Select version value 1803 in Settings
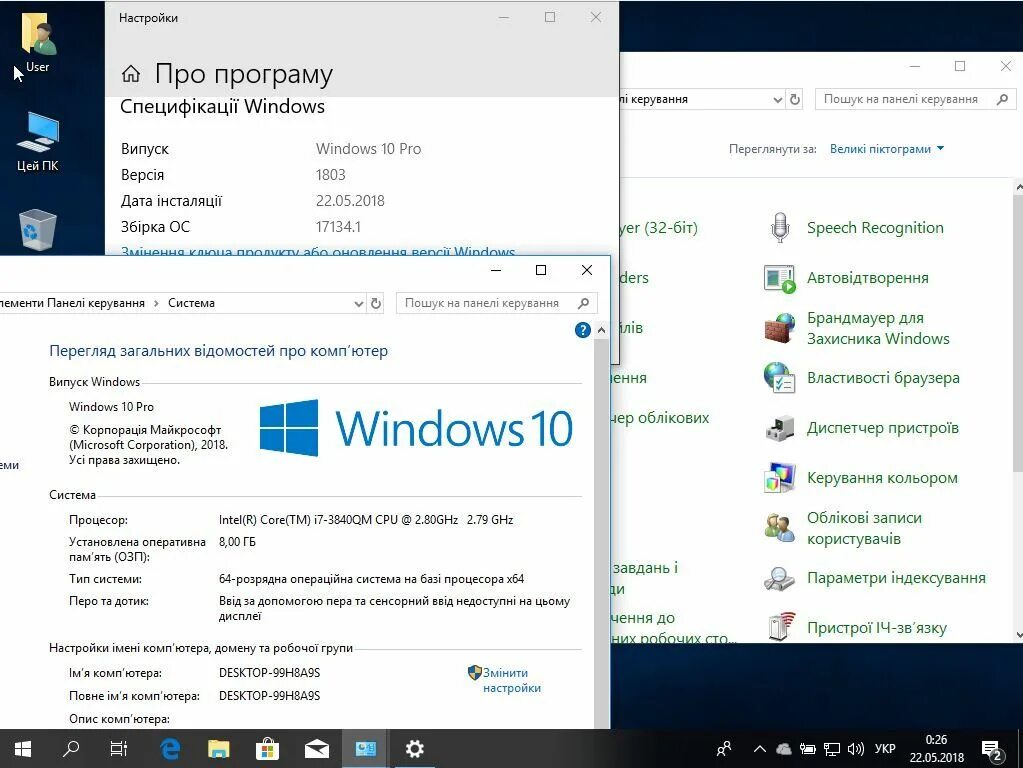 point(331,175)
